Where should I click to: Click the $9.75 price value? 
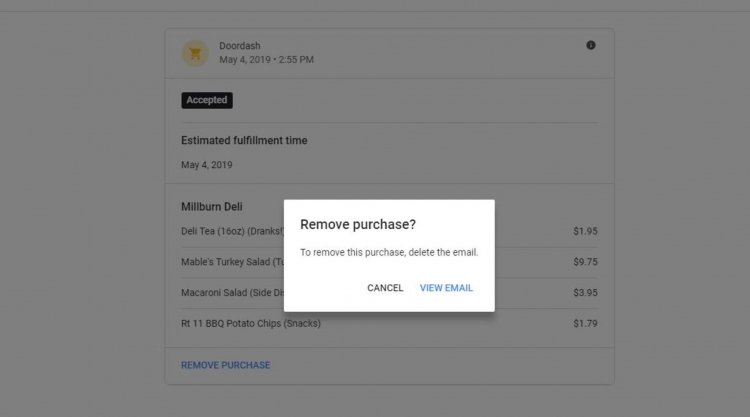coord(585,262)
